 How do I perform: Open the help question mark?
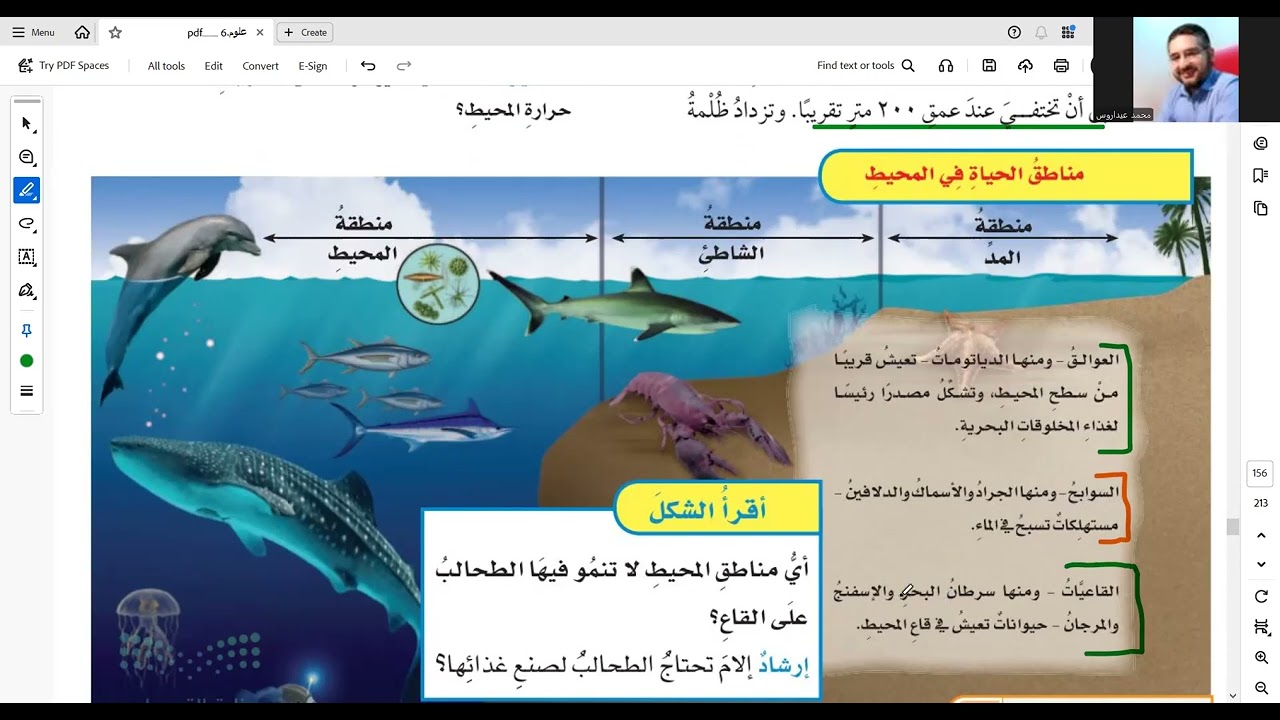pos(1014,32)
